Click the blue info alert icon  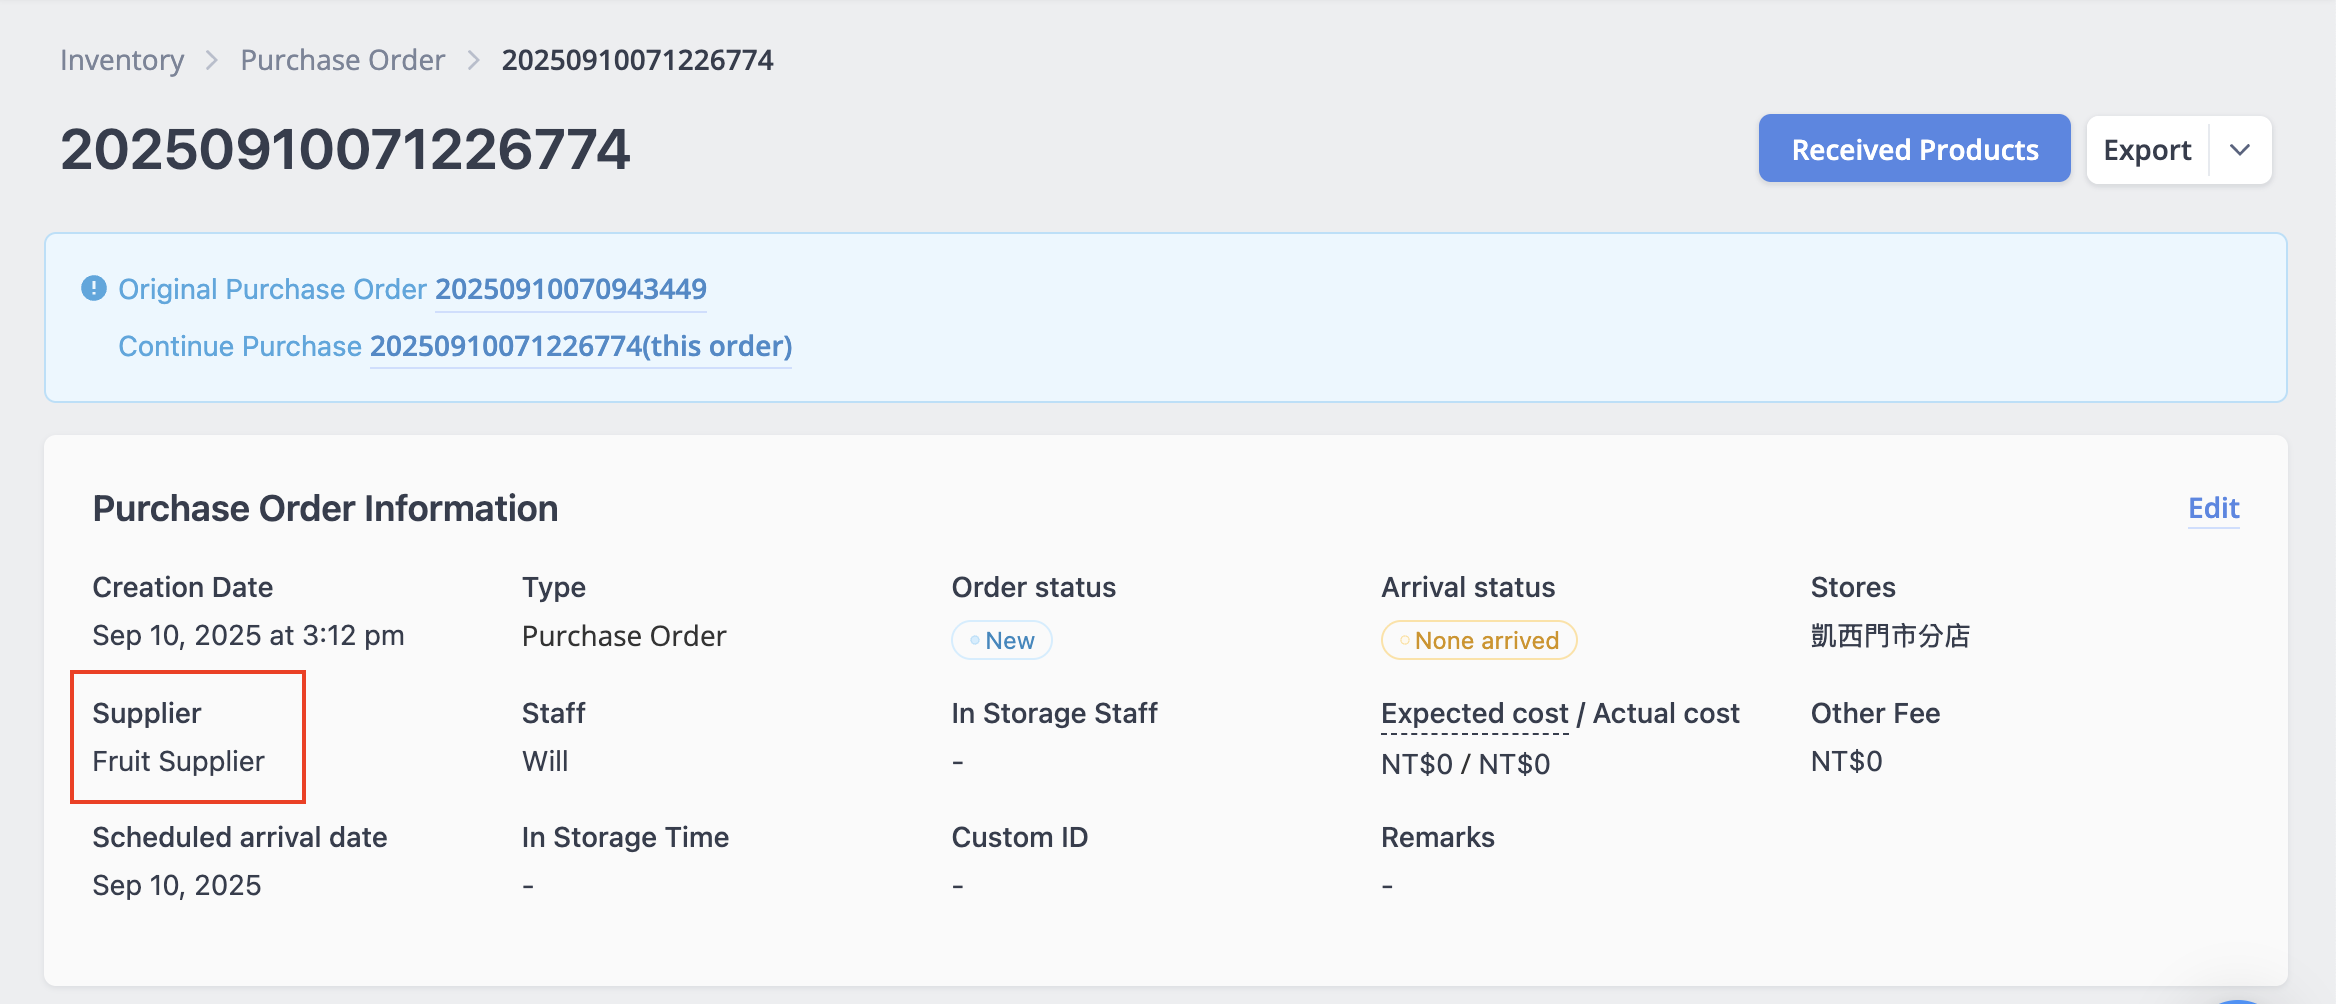93,289
